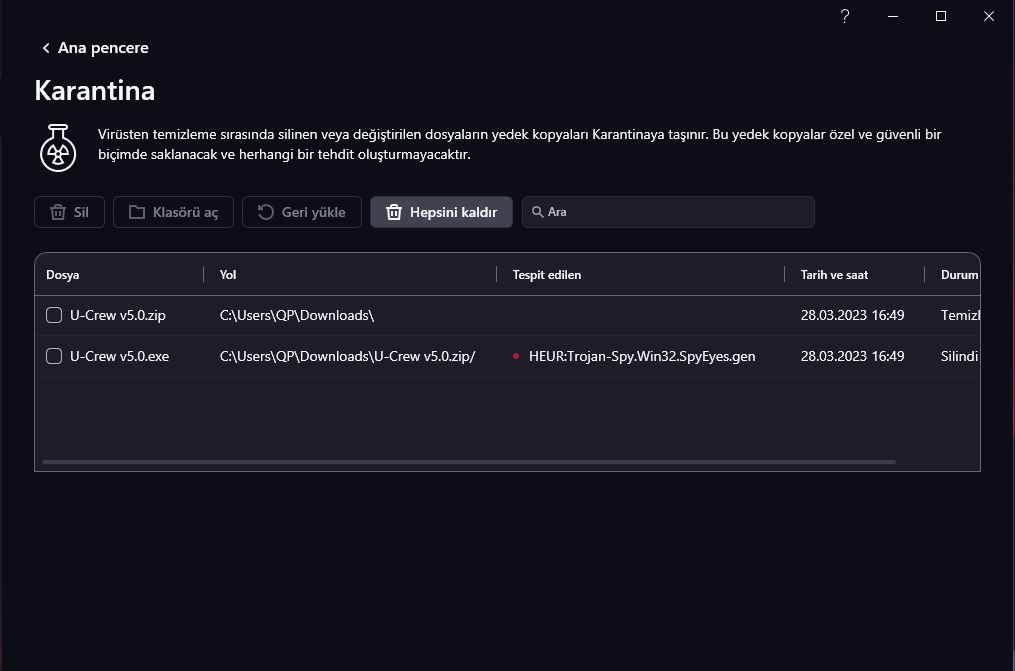Click the back arrow beside Ana pencere
1015x671 pixels.
tap(46, 48)
